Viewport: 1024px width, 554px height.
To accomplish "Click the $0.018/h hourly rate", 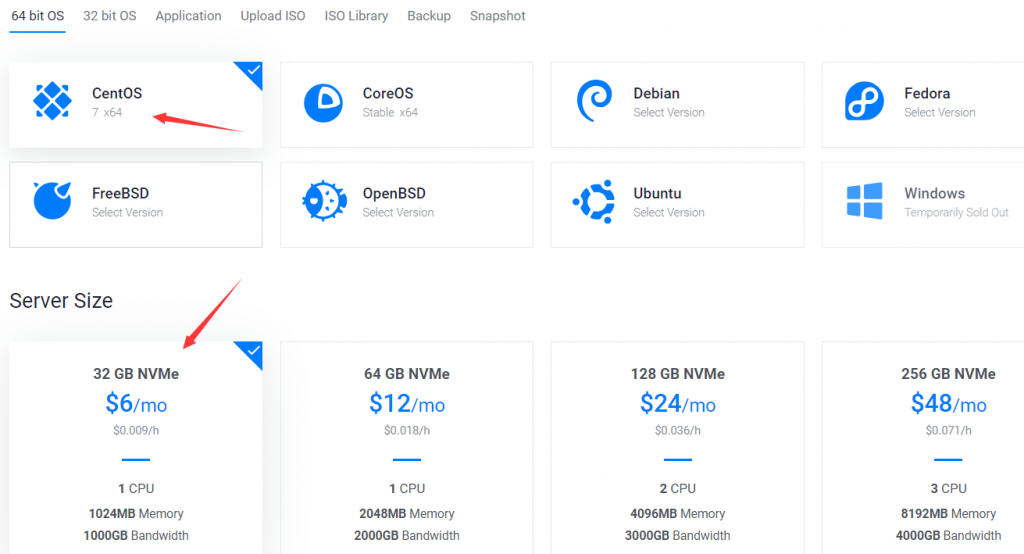I will pyautogui.click(x=407, y=431).
